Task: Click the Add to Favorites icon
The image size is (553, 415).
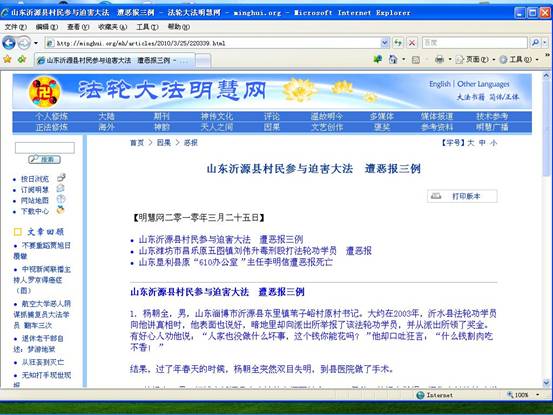Action: tap(22, 59)
